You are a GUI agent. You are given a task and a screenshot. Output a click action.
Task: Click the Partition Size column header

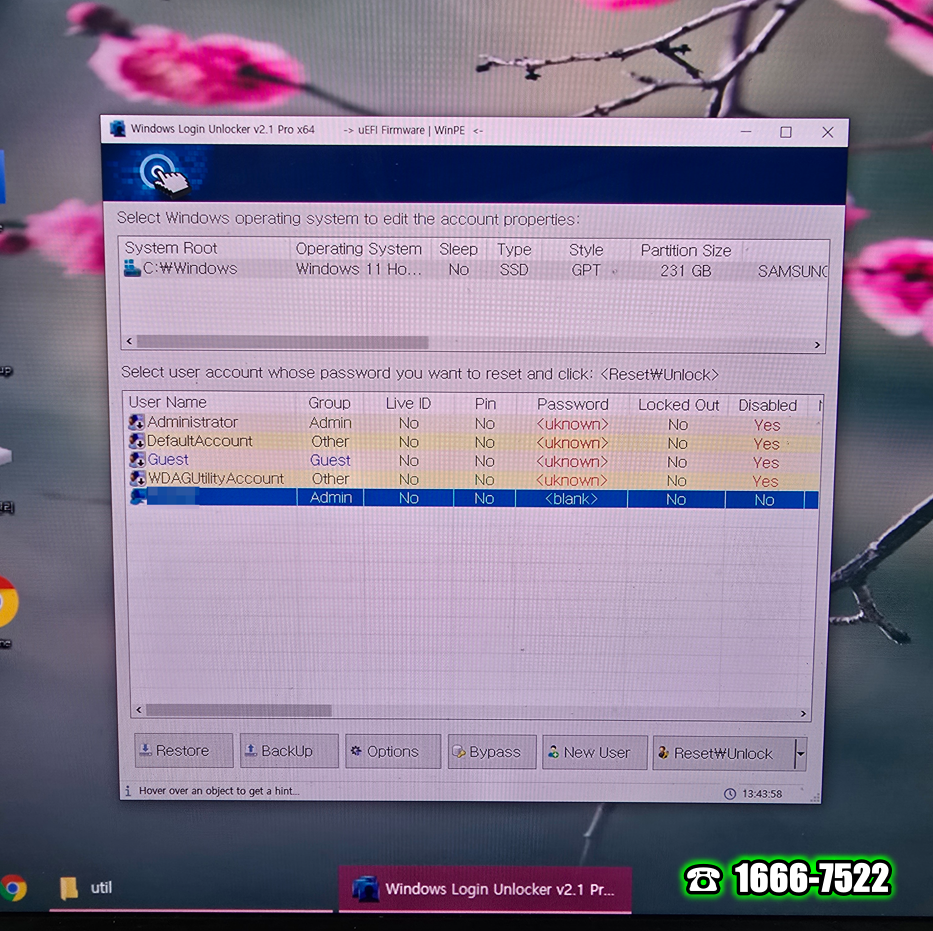685,250
